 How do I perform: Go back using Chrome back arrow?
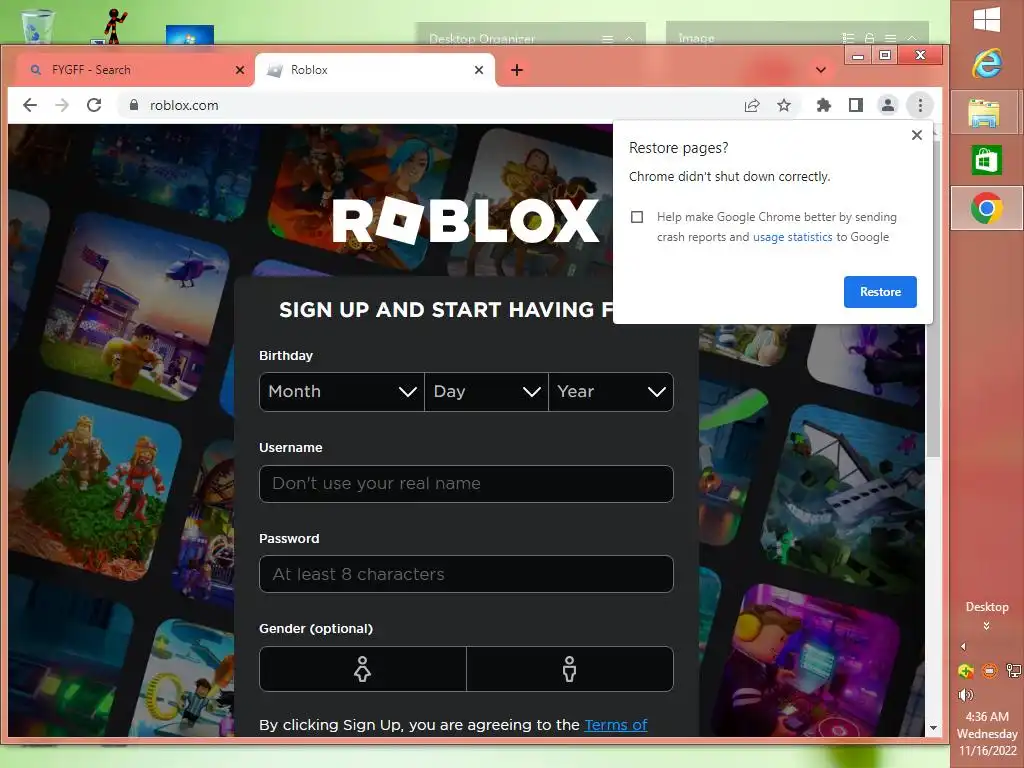(30, 105)
